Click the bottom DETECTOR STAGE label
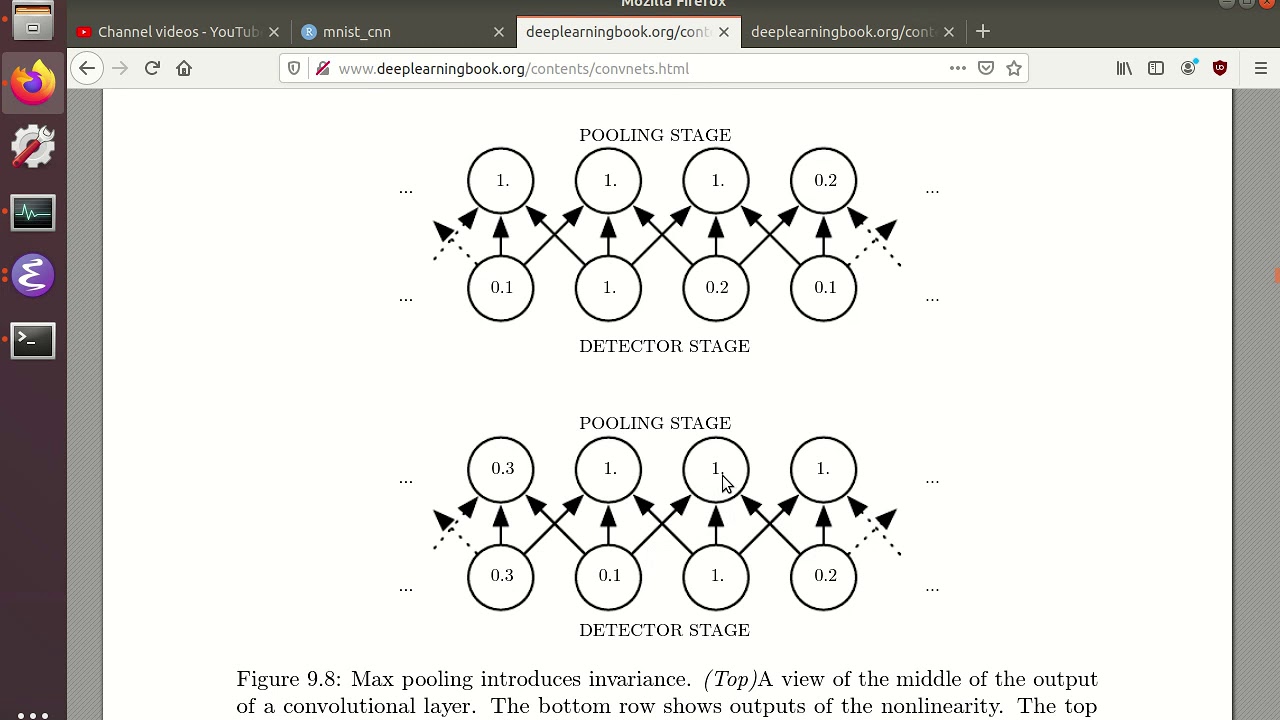The height and width of the screenshot is (720, 1280). pos(664,630)
